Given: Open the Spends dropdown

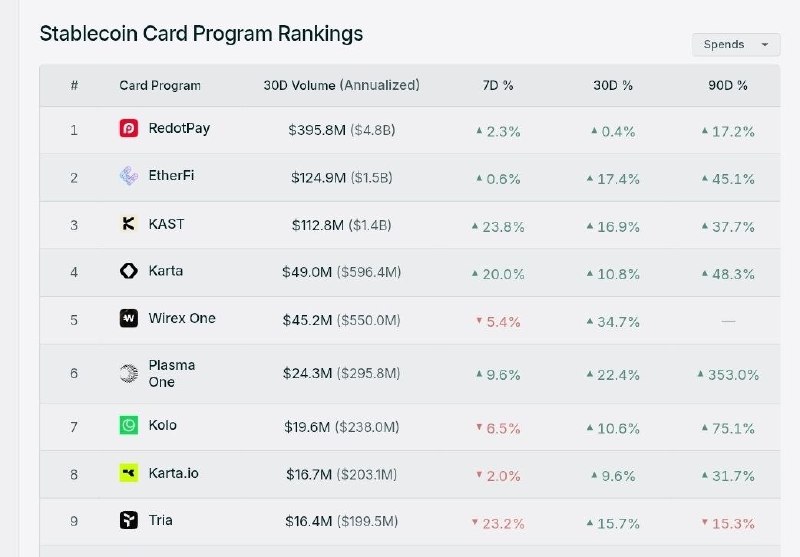Looking at the screenshot, I should coord(736,45).
